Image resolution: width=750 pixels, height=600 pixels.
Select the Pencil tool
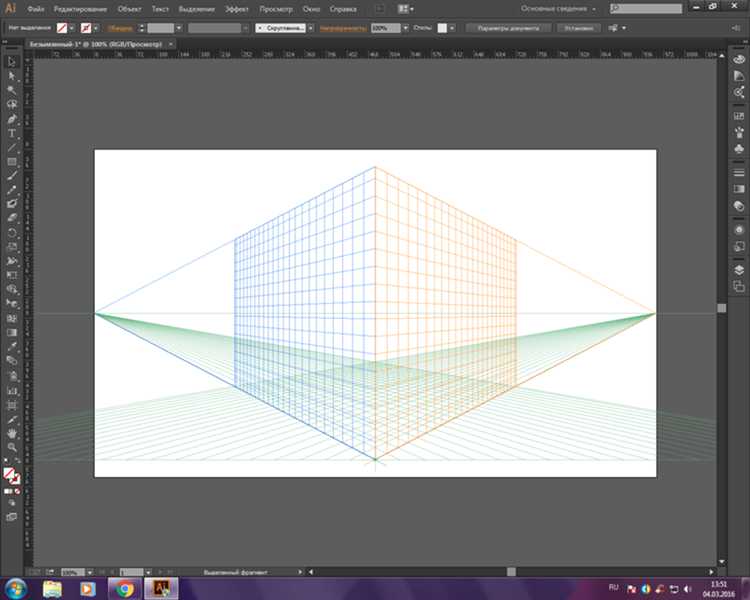tap(12, 190)
